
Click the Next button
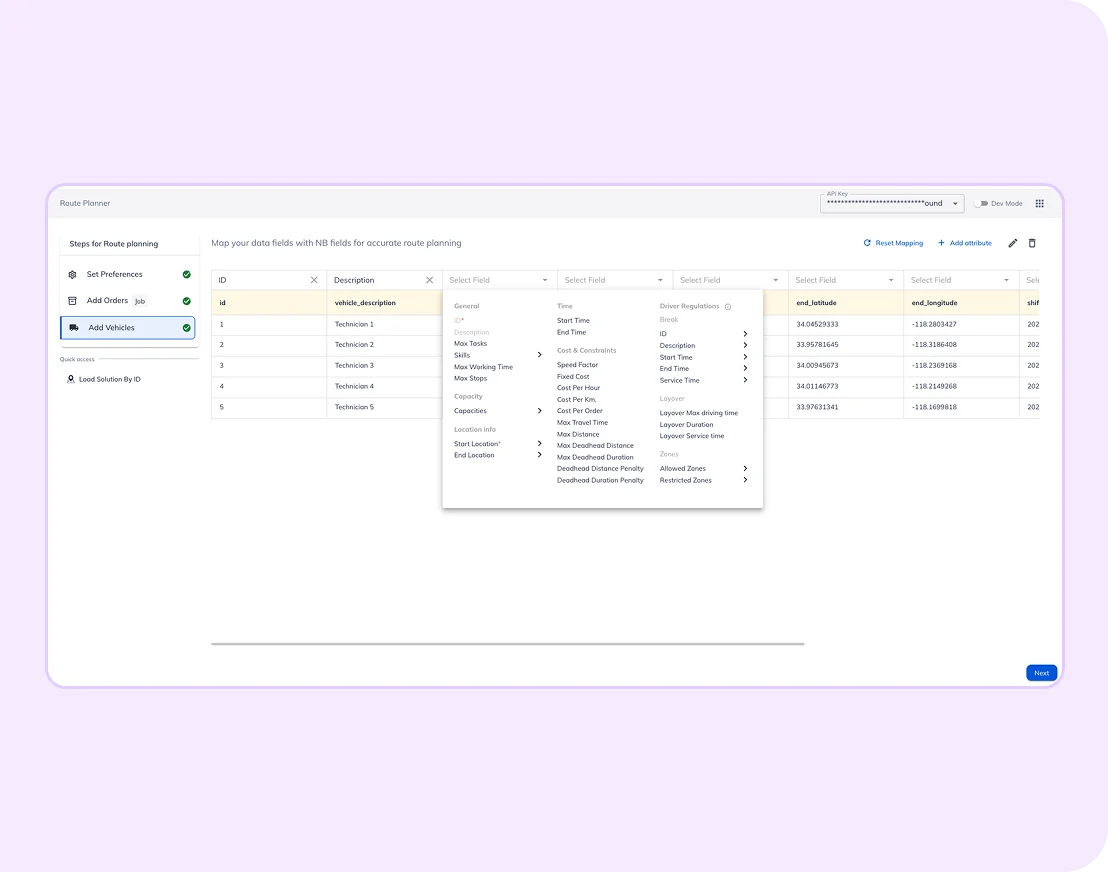tap(1042, 673)
